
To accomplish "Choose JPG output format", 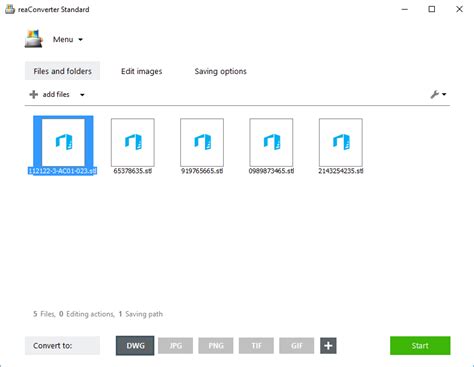I will (176, 346).
